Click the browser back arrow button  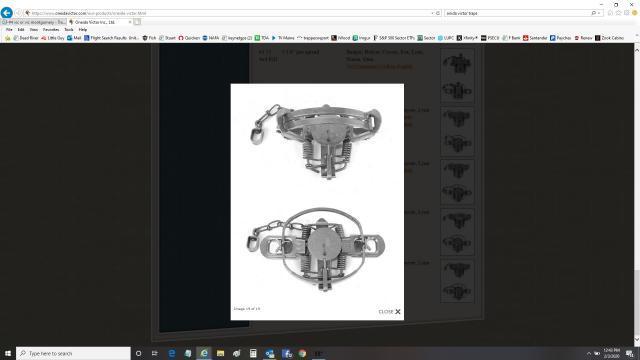click(7, 13)
